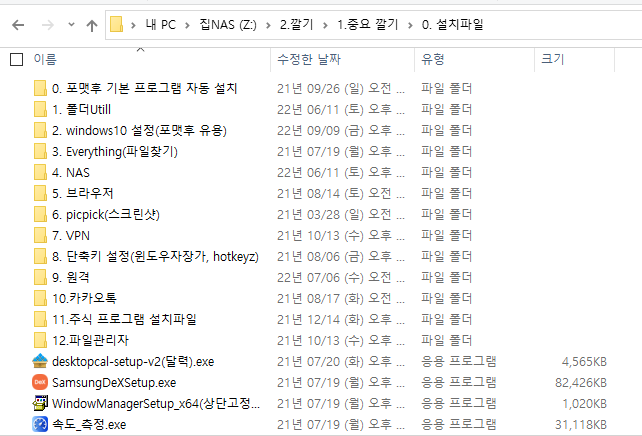Screen dimensions: 642x436
Task: Select folder icon of 9. 원격
Action: [40, 277]
